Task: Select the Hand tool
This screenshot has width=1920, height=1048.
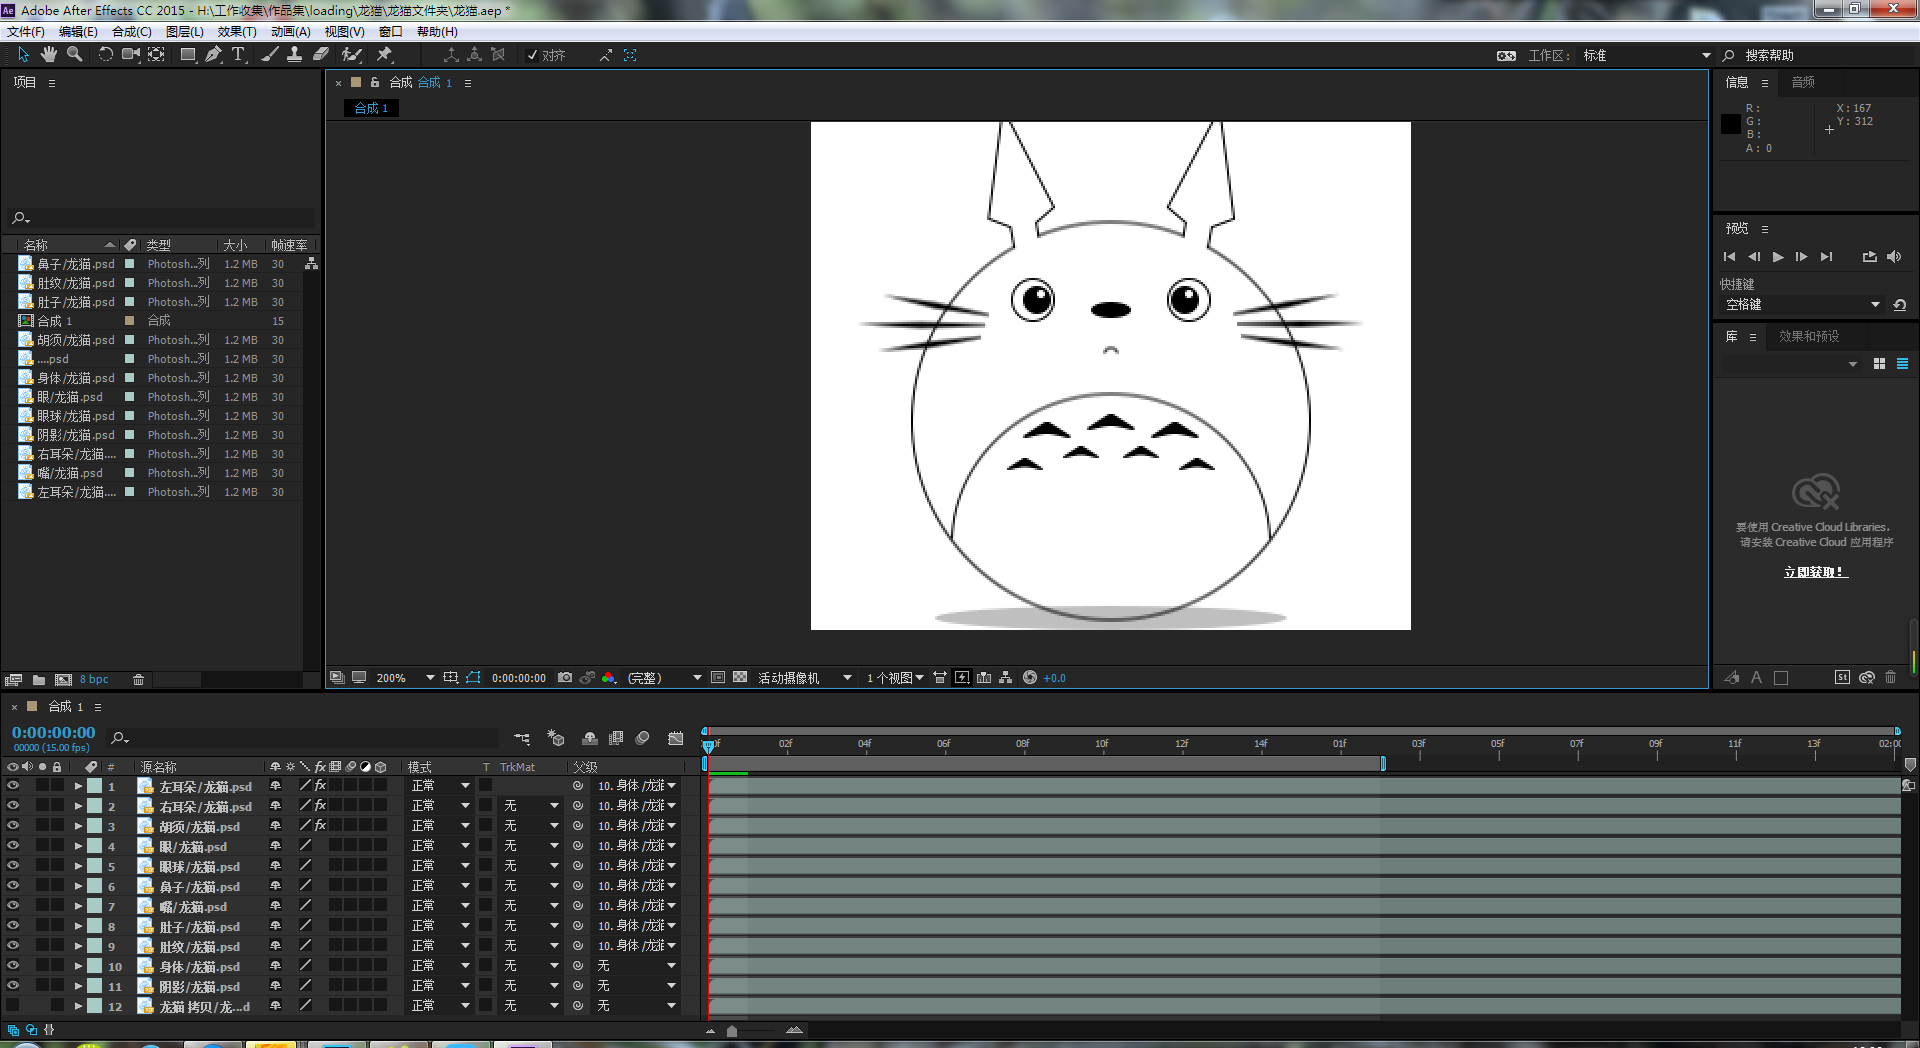Action: coord(48,55)
